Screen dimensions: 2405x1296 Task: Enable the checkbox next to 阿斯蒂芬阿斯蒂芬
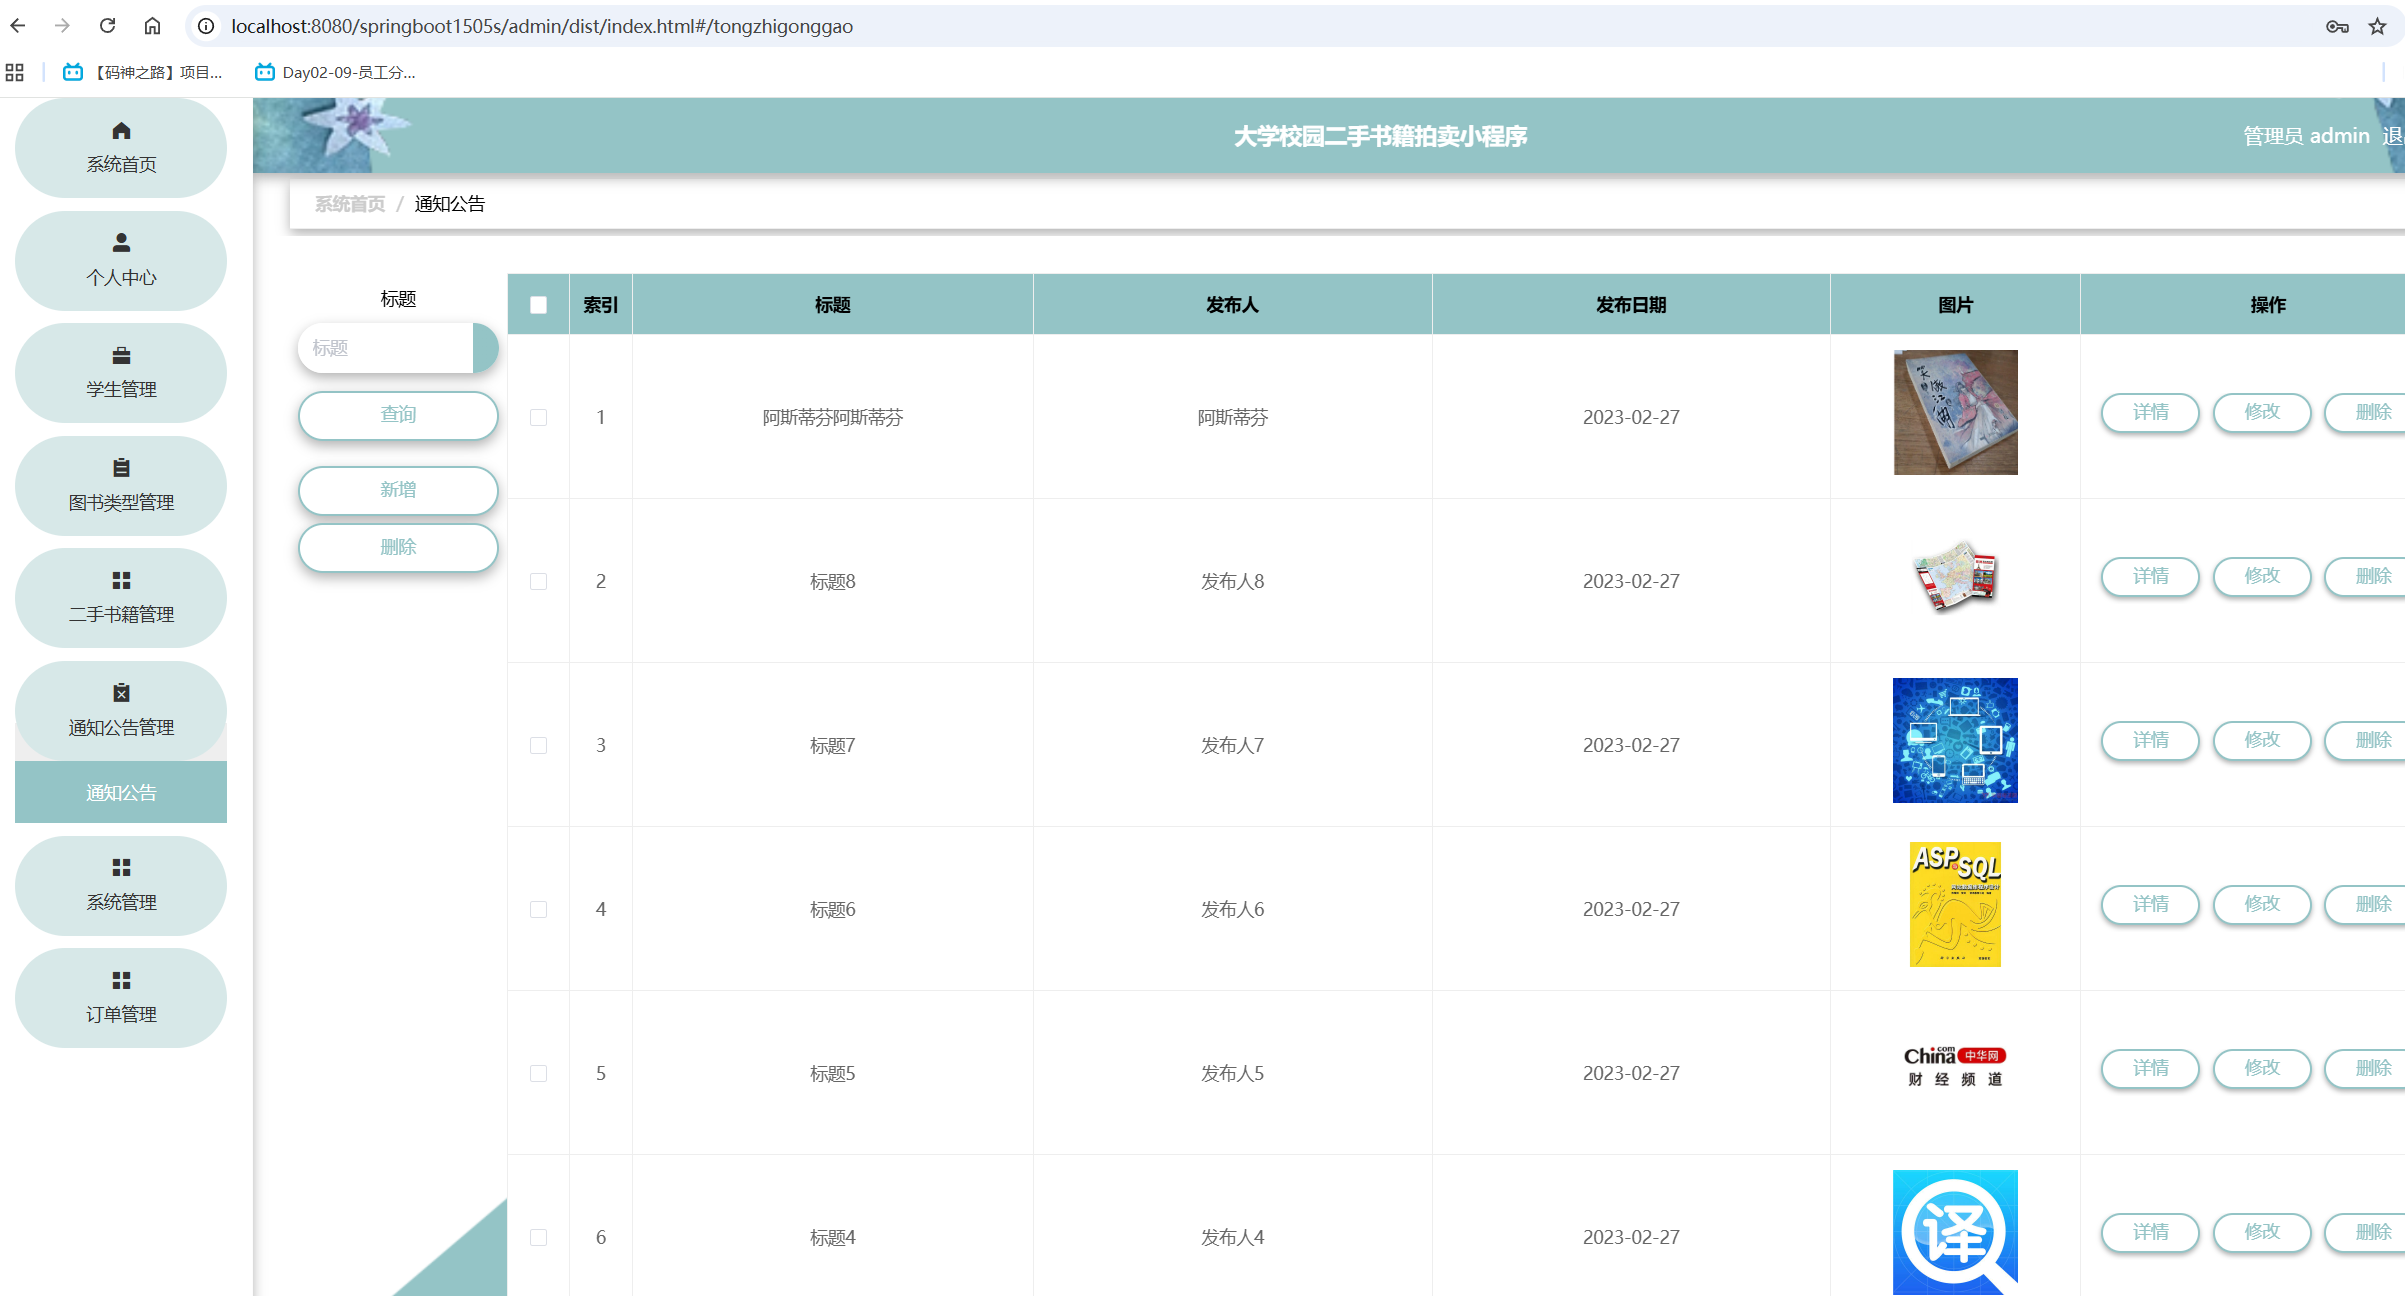538,417
